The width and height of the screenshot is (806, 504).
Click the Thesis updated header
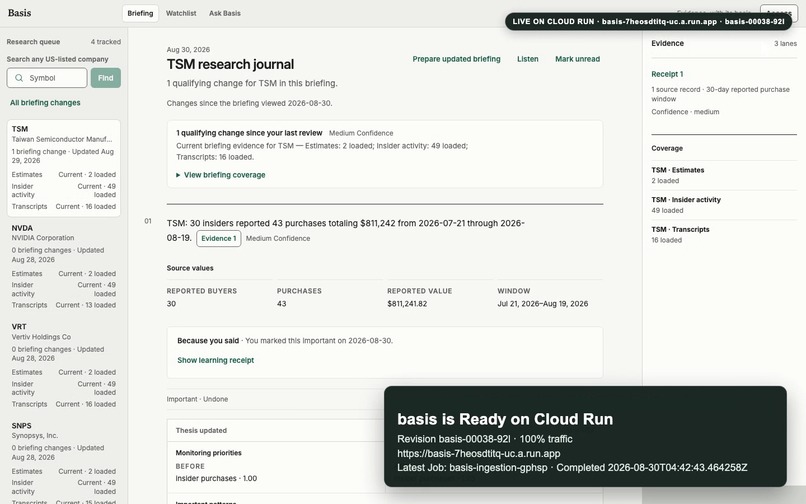click(201, 430)
